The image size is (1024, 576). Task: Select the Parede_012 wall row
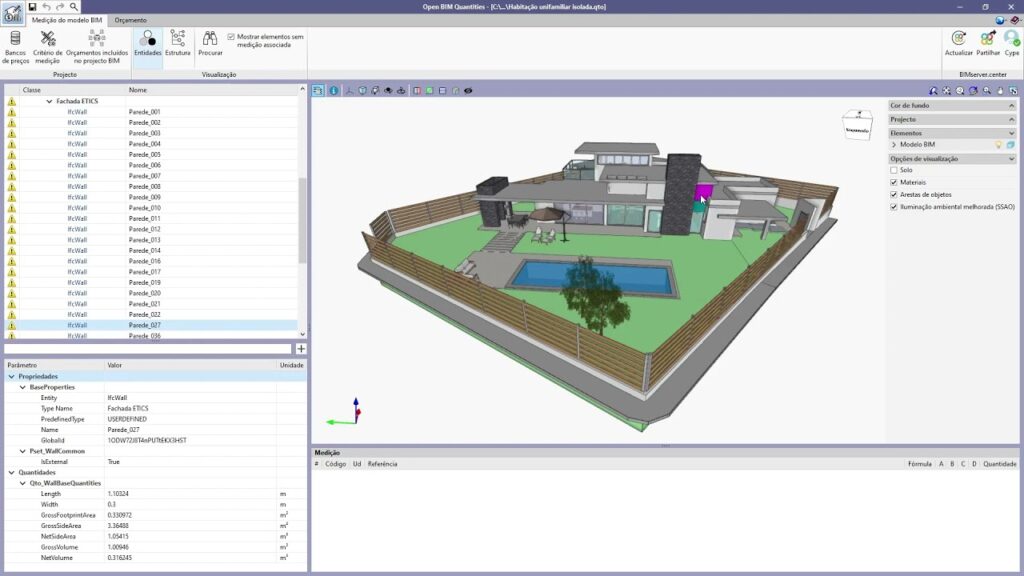click(x=144, y=229)
